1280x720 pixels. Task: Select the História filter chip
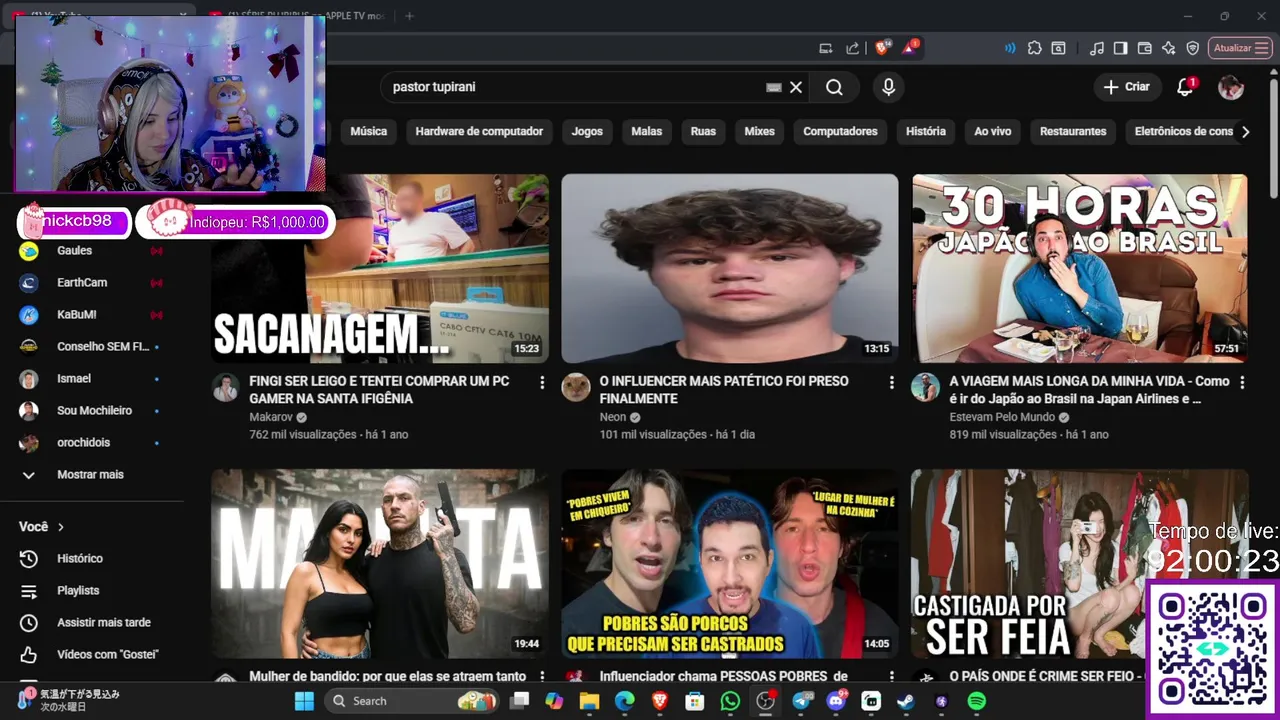click(925, 131)
